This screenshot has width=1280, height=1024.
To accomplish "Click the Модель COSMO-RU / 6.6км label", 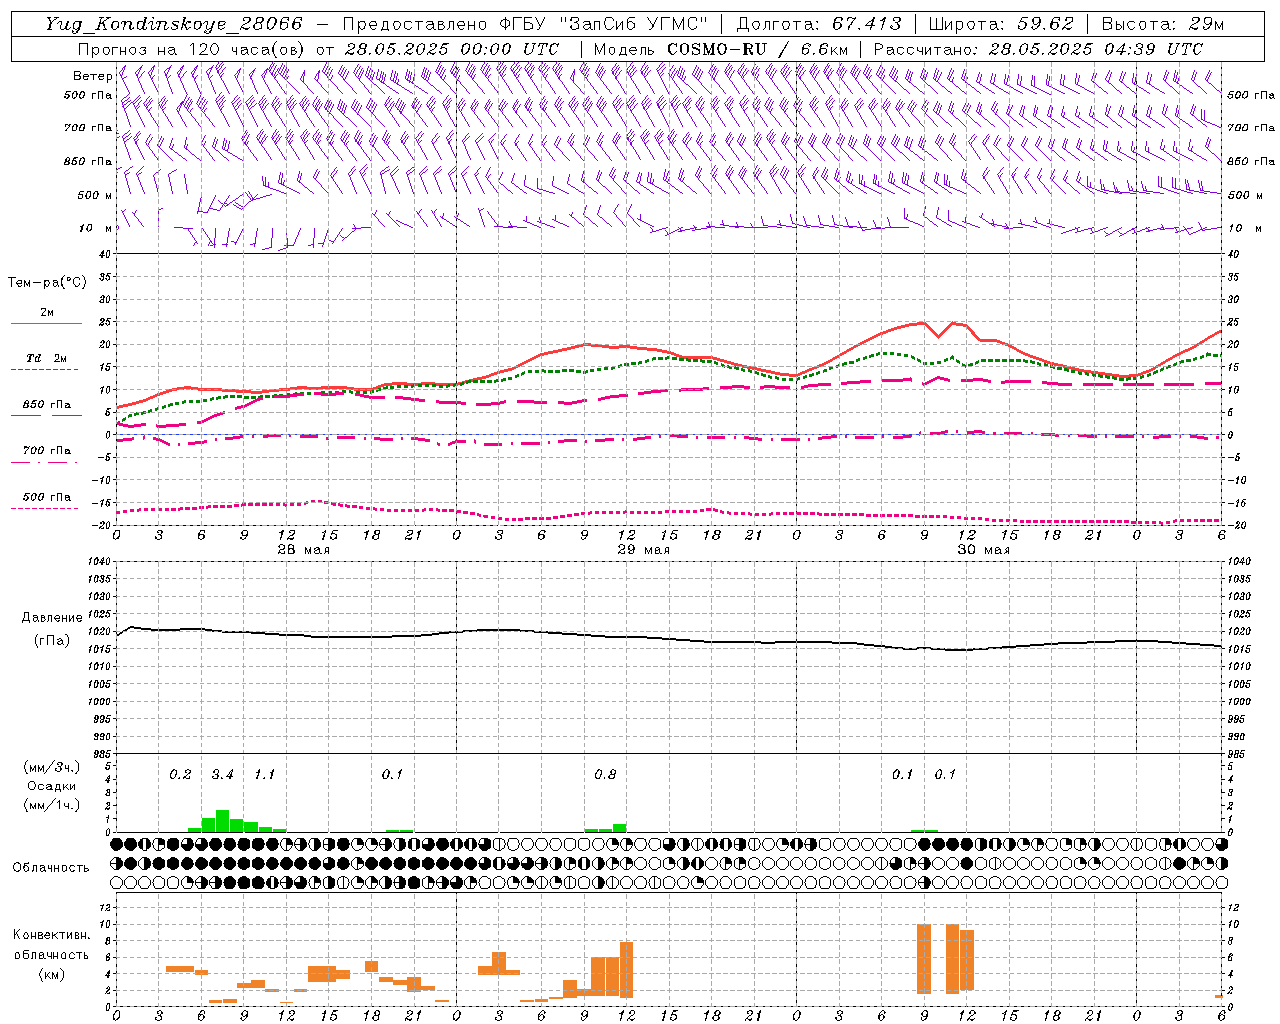I will 720,49.
